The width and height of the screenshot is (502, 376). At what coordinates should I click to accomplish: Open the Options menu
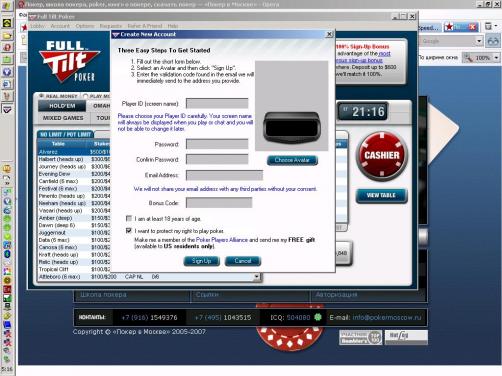pyautogui.click(x=85, y=26)
